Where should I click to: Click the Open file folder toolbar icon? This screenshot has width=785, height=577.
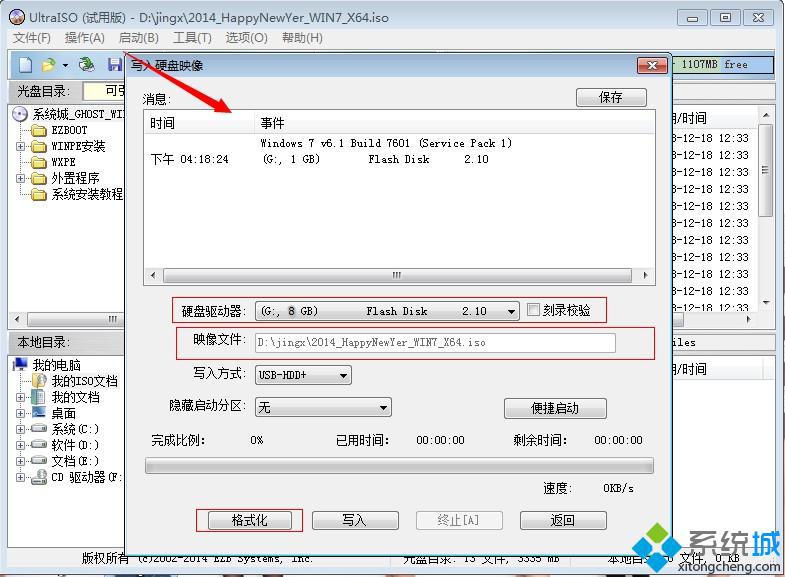[47, 65]
